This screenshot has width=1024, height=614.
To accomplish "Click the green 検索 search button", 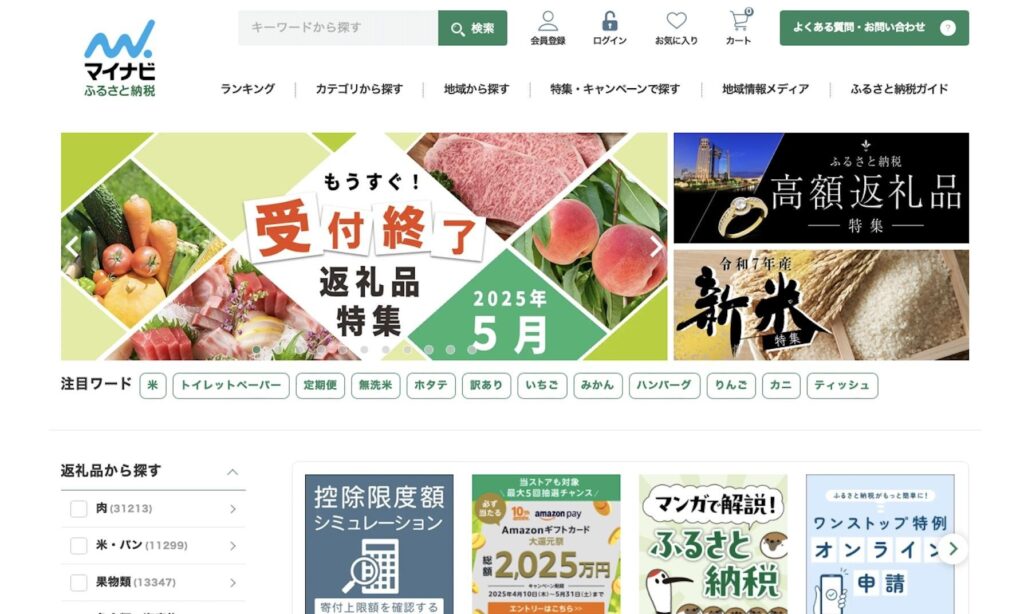I will (472, 28).
